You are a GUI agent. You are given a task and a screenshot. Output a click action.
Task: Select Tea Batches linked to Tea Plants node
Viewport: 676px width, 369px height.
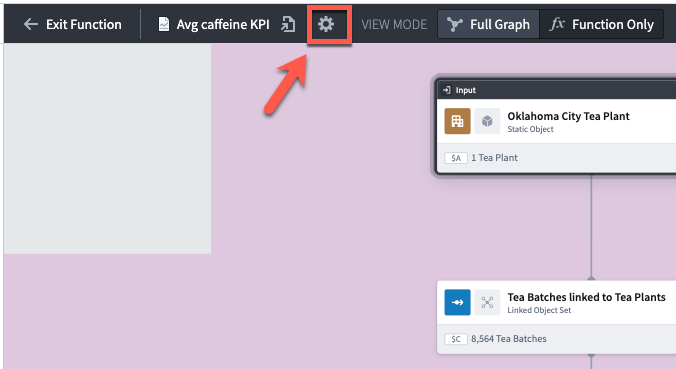[586, 297]
